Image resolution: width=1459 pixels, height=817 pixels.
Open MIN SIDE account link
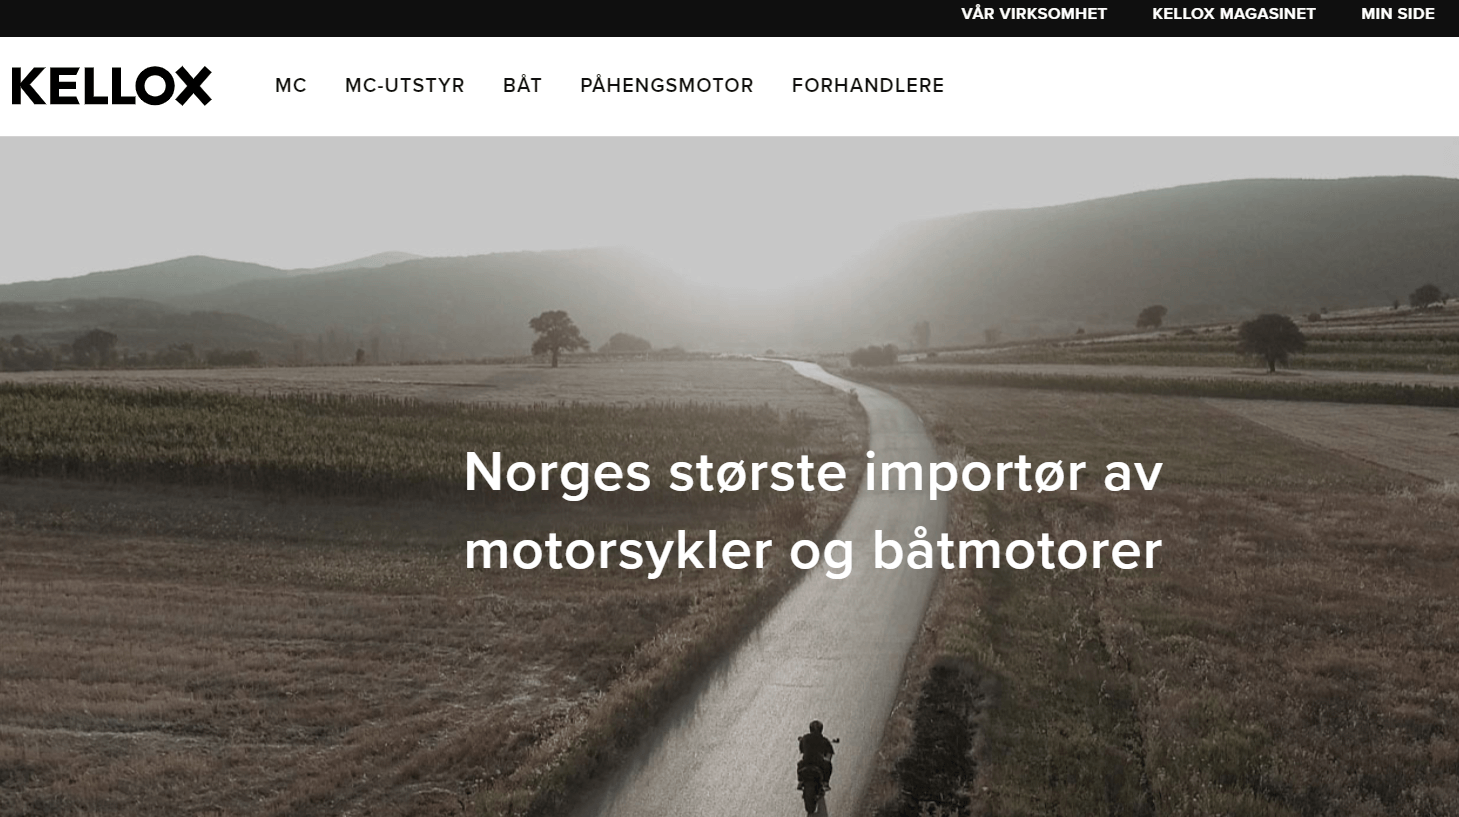coord(1398,14)
